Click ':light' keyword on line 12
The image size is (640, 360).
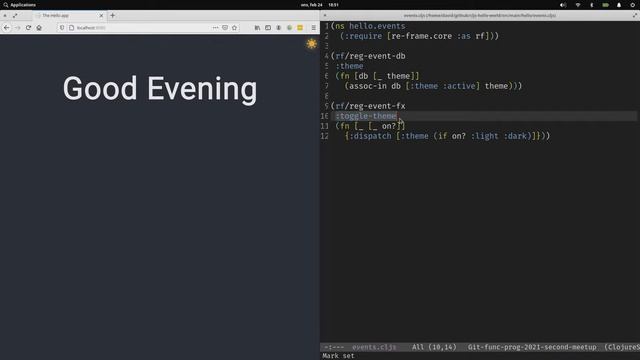pos(484,136)
